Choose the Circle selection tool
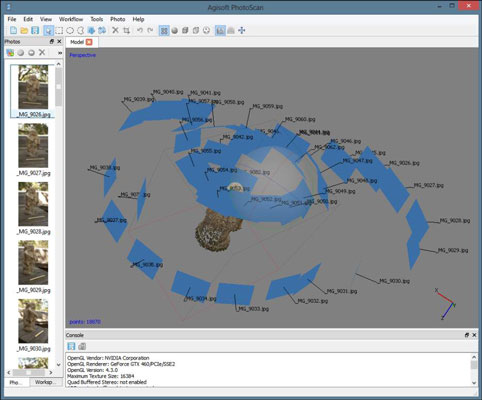 (70, 31)
